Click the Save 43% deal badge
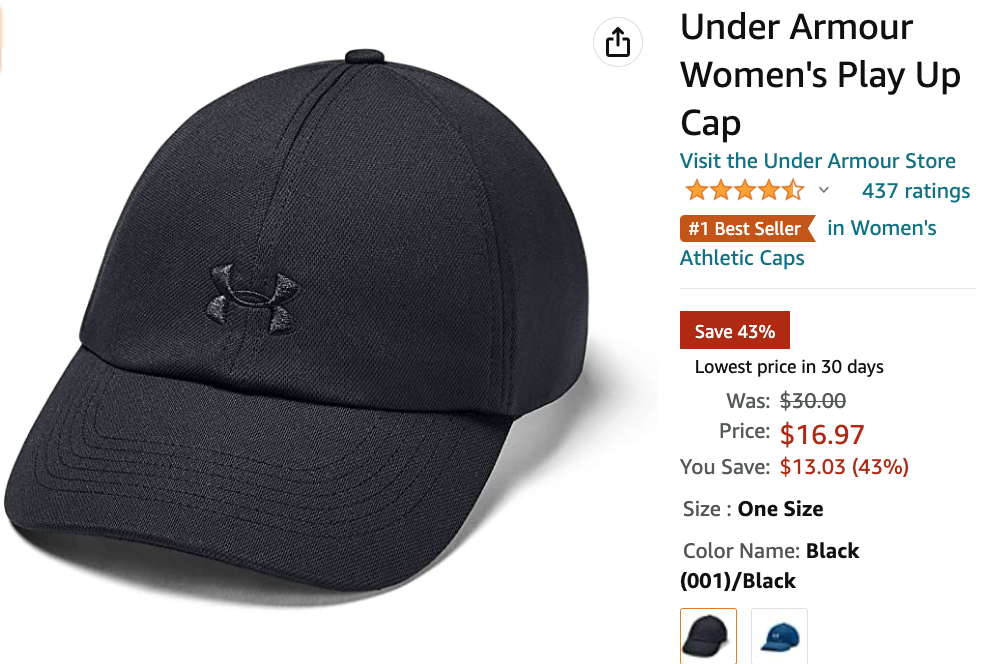992x664 pixels. click(x=735, y=330)
